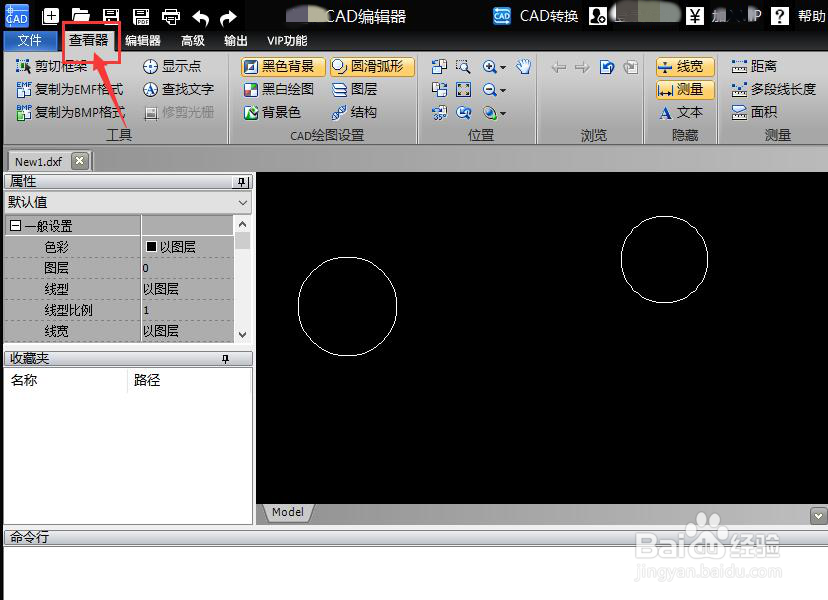
Task: Select the New1.dxf document tab
Action: point(39,162)
